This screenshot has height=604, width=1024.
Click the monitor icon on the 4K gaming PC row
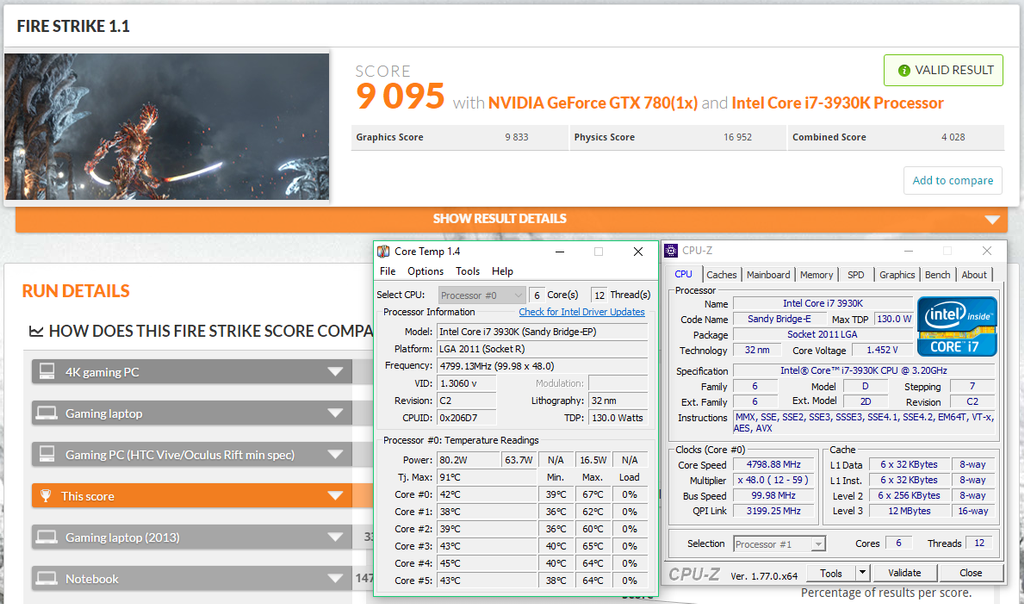(47, 372)
